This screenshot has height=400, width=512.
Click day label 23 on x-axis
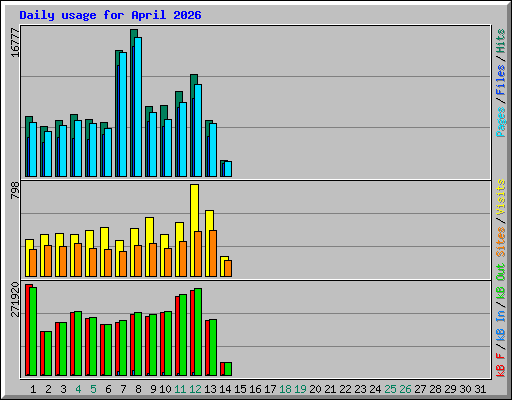(360, 389)
